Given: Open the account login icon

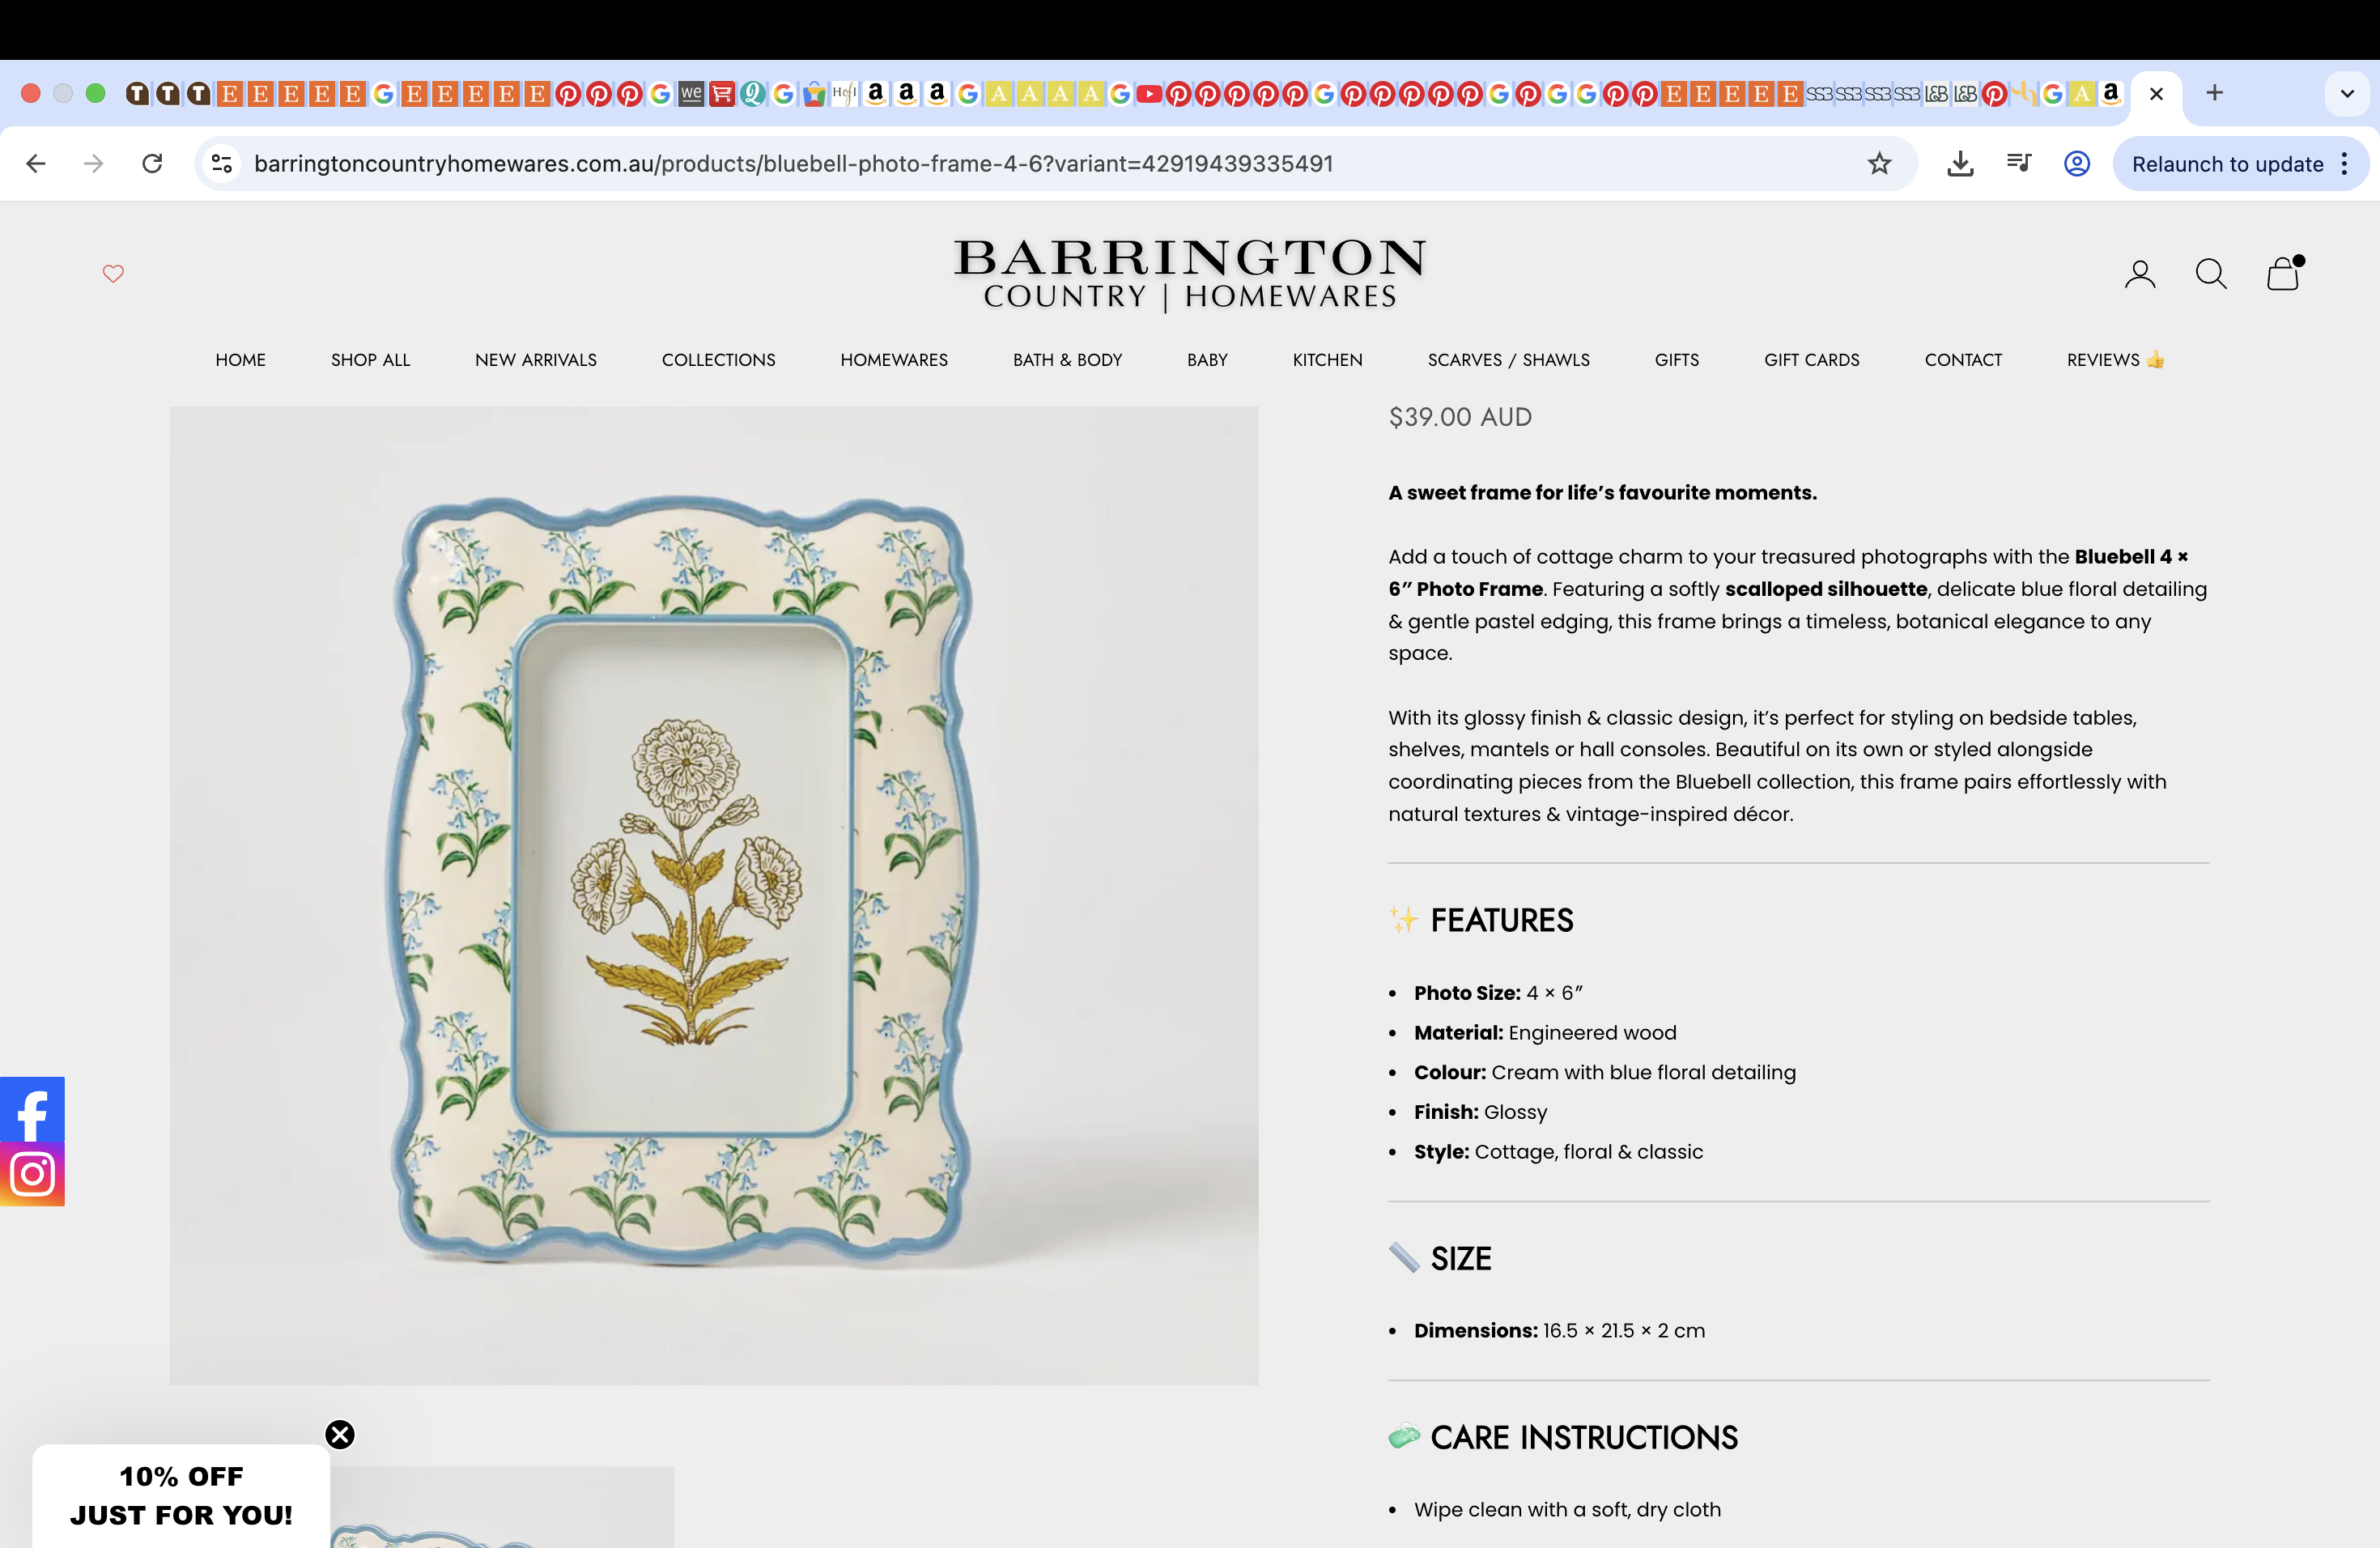Looking at the screenshot, I should pyautogui.click(x=2140, y=273).
